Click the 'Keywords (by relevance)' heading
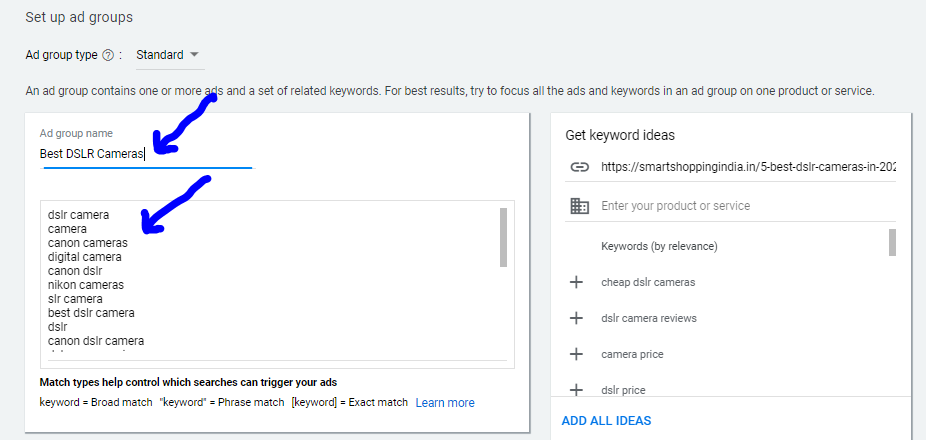 point(659,246)
